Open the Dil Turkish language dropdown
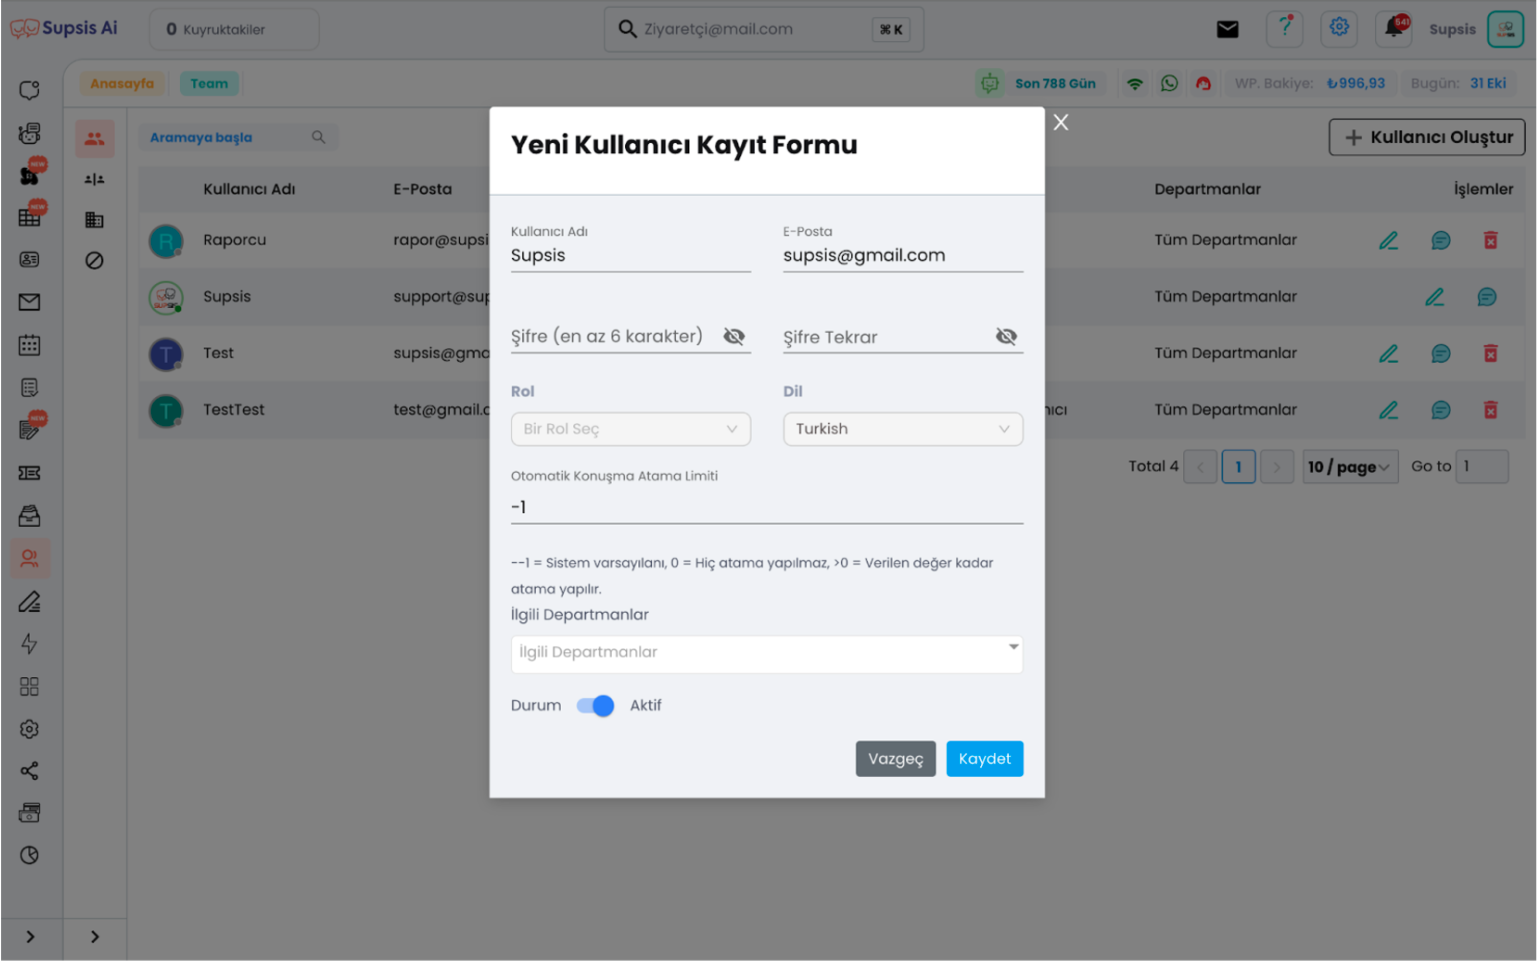Screen dimensions: 1537x961 pyautogui.click(x=902, y=429)
